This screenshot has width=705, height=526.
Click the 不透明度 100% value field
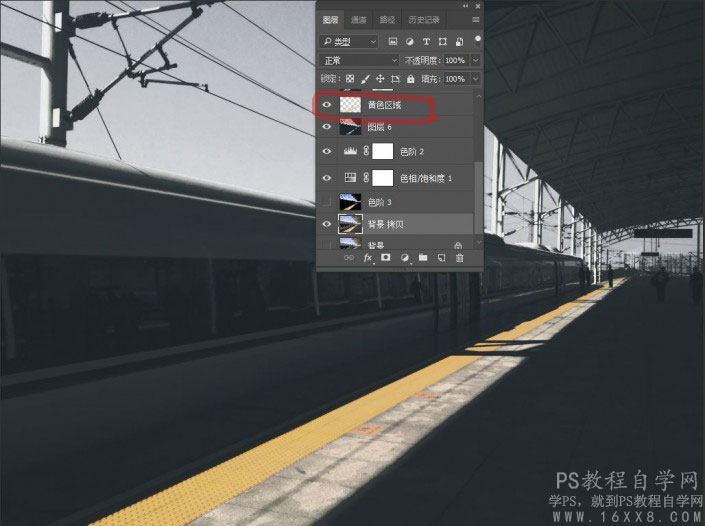[x=455, y=60]
